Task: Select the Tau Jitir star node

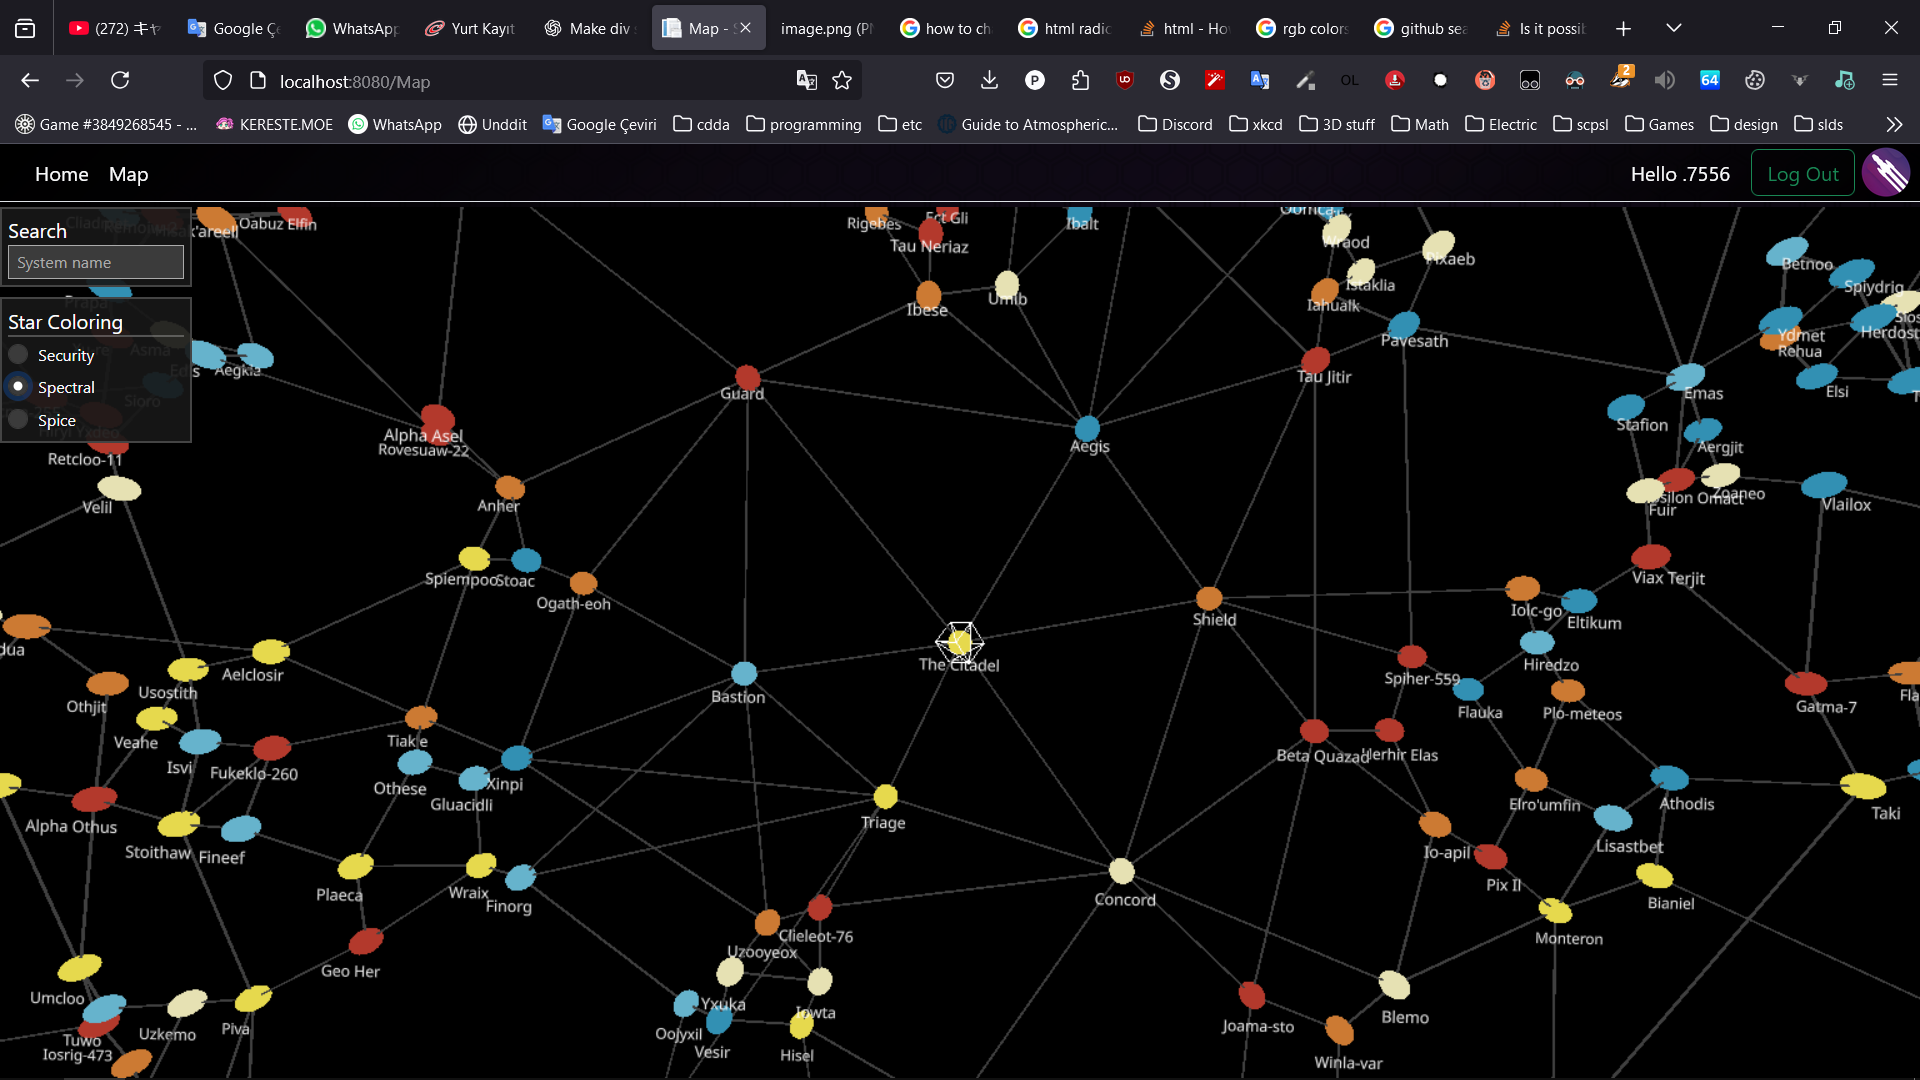Action: click(1315, 359)
